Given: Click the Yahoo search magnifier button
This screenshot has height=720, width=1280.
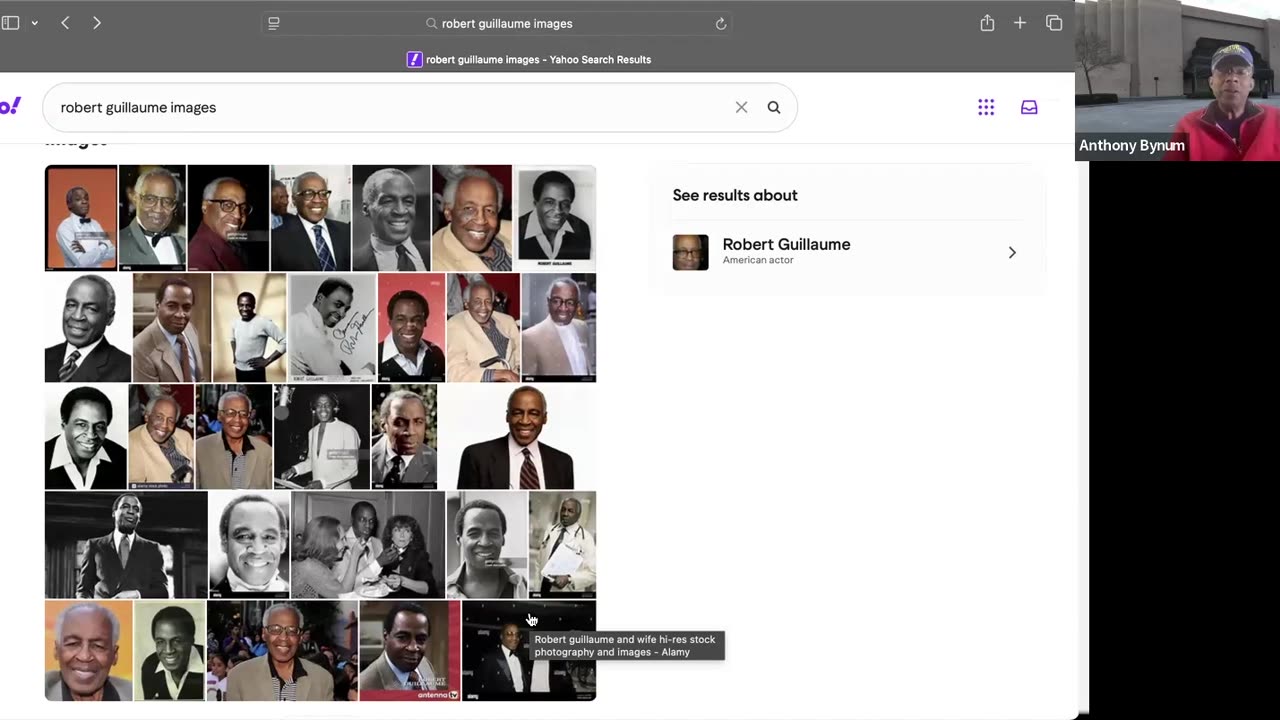Looking at the screenshot, I should coord(774,107).
